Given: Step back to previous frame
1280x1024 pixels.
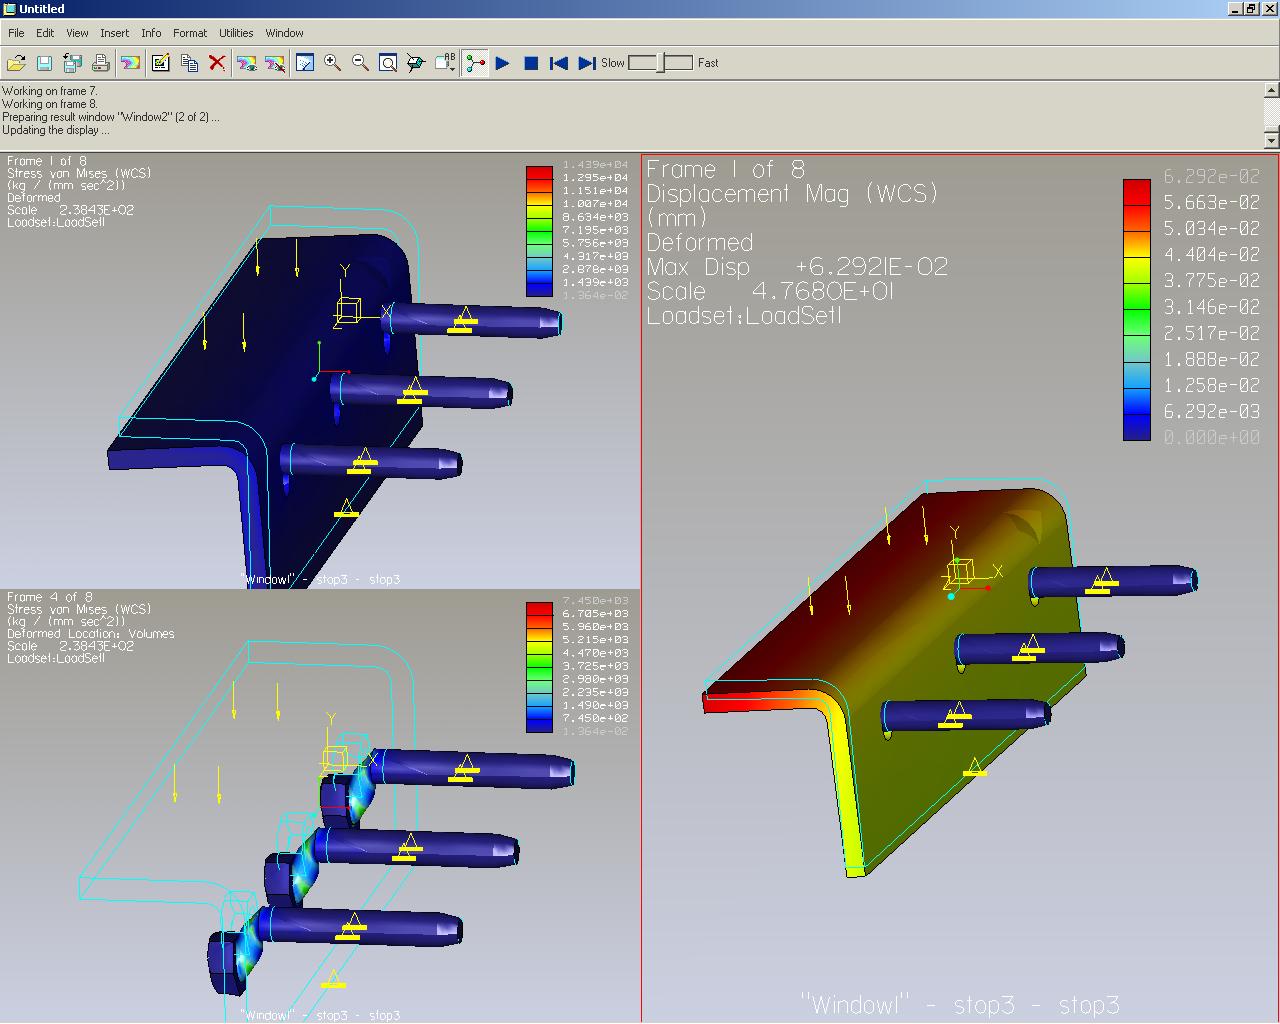Looking at the screenshot, I should (559, 63).
